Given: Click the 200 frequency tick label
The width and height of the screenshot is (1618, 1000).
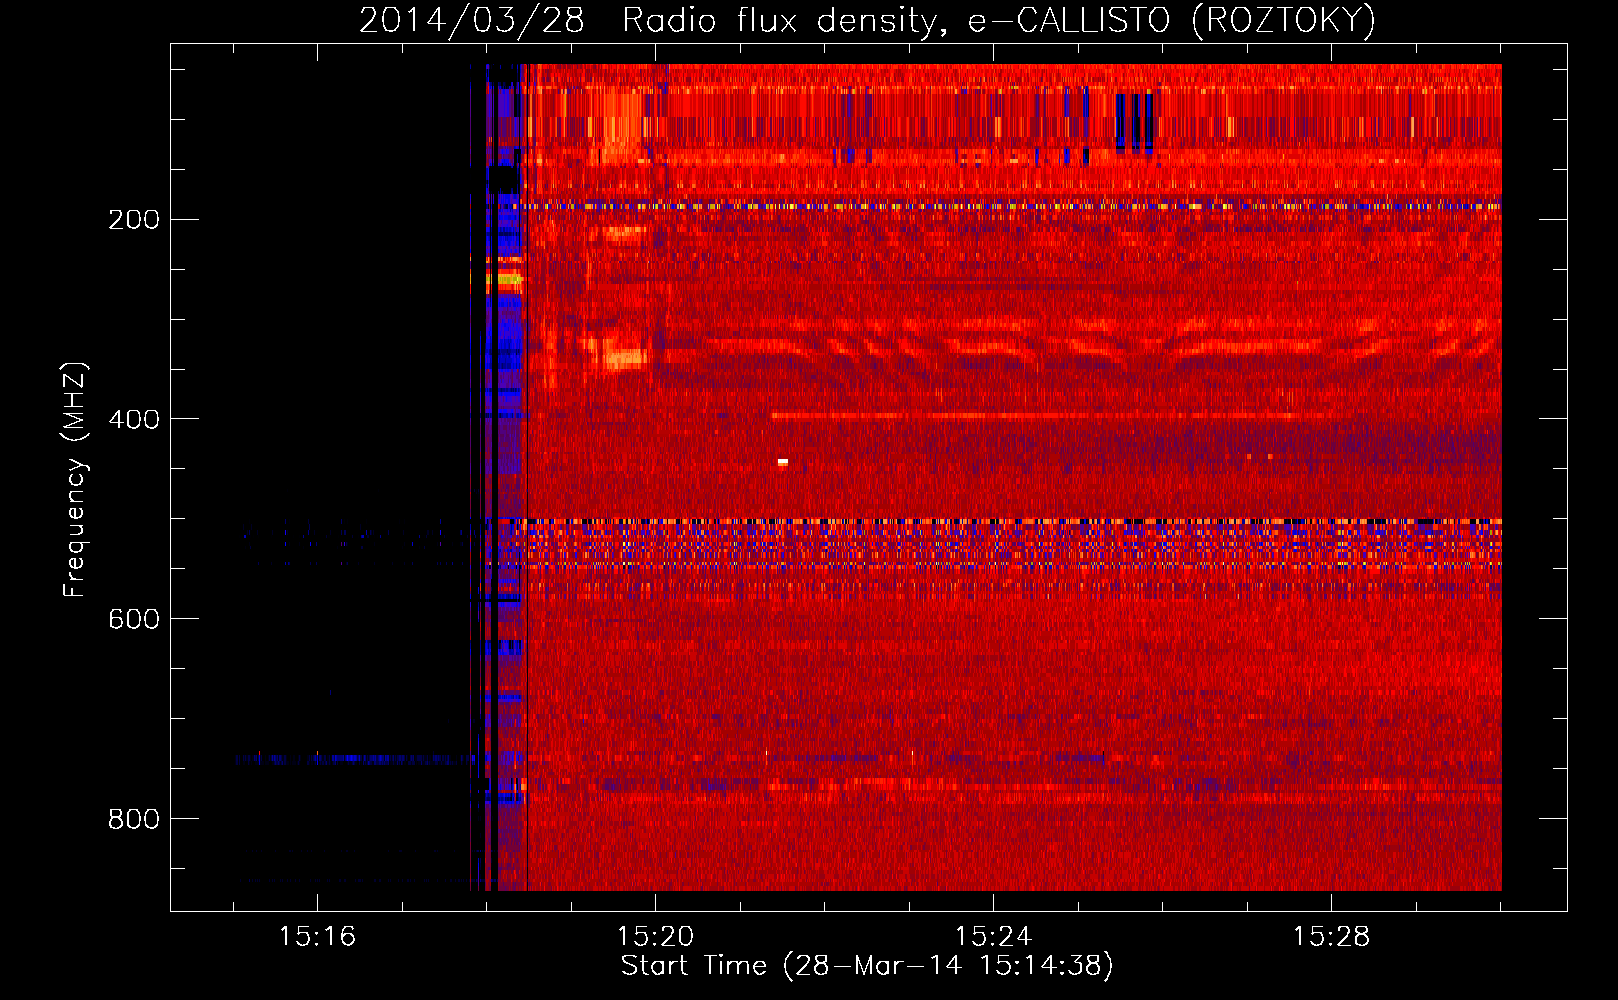Looking at the screenshot, I should pyautogui.click(x=134, y=220).
